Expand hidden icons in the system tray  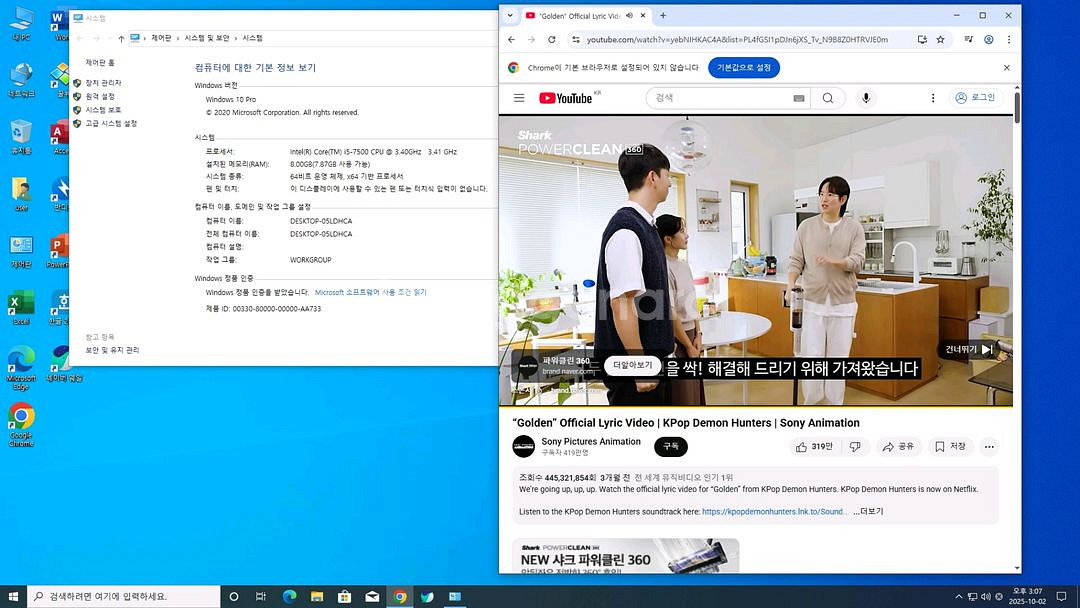click(958, 596)
